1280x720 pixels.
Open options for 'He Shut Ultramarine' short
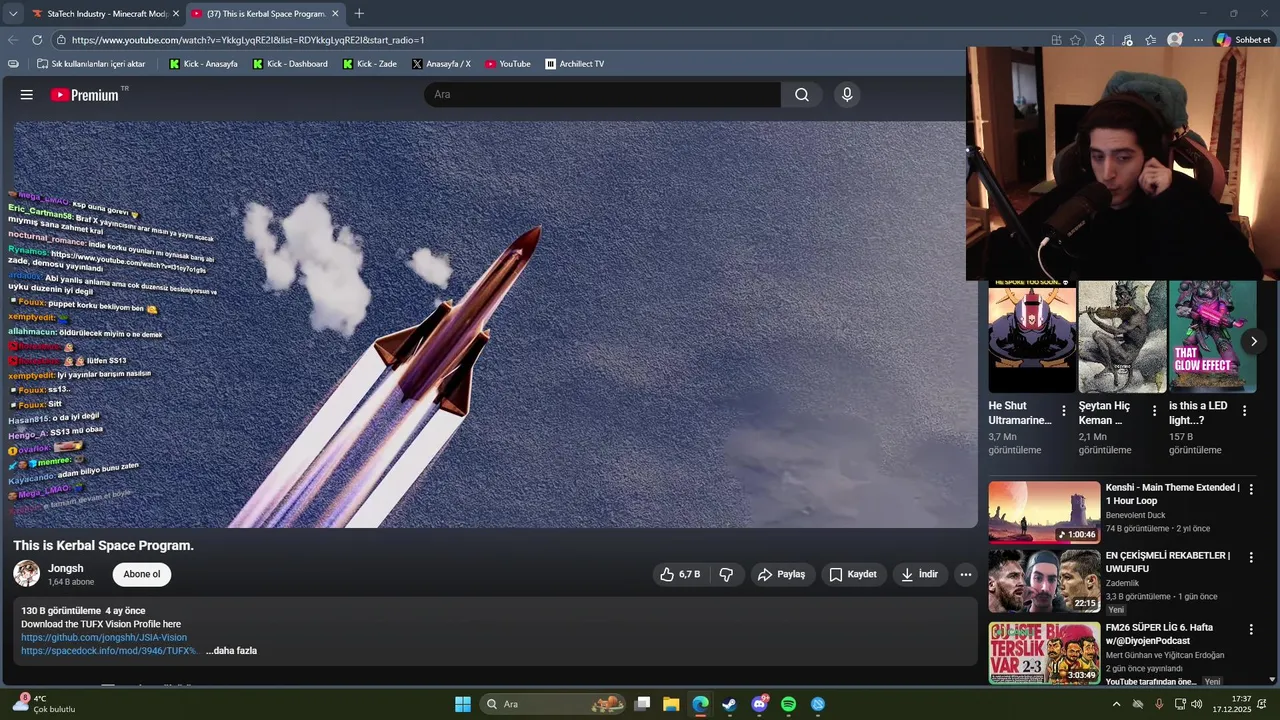pos(1064,411)
